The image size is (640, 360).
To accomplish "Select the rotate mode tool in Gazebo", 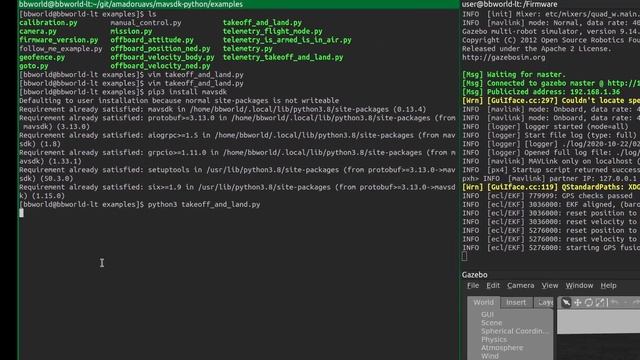I will [x=589, y=302].
